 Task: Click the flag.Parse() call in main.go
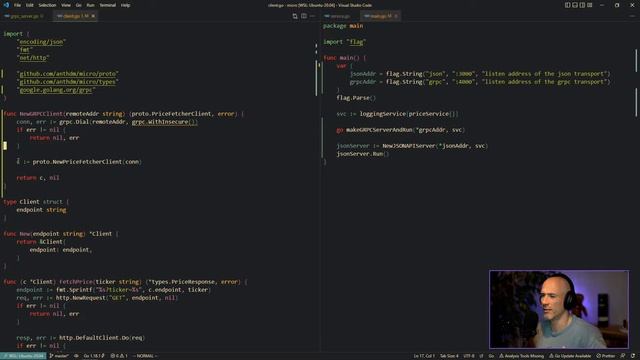click(x=356, y=98)
